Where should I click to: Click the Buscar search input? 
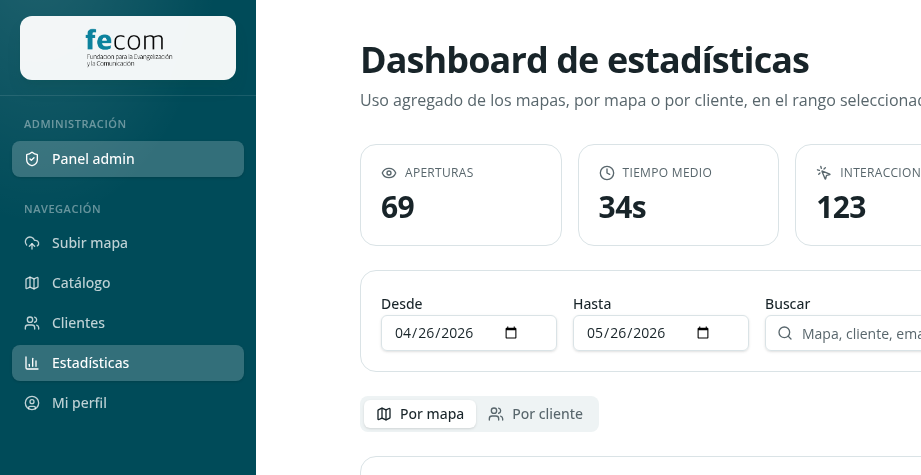tap(843, 333)
